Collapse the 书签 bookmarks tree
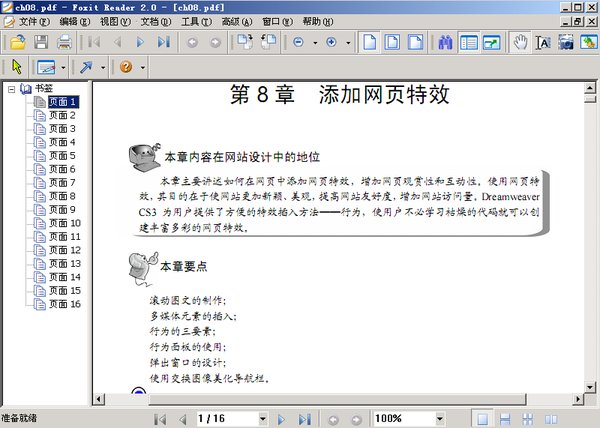The height and width of the screenshot is (428, 600). pos(12,90)
